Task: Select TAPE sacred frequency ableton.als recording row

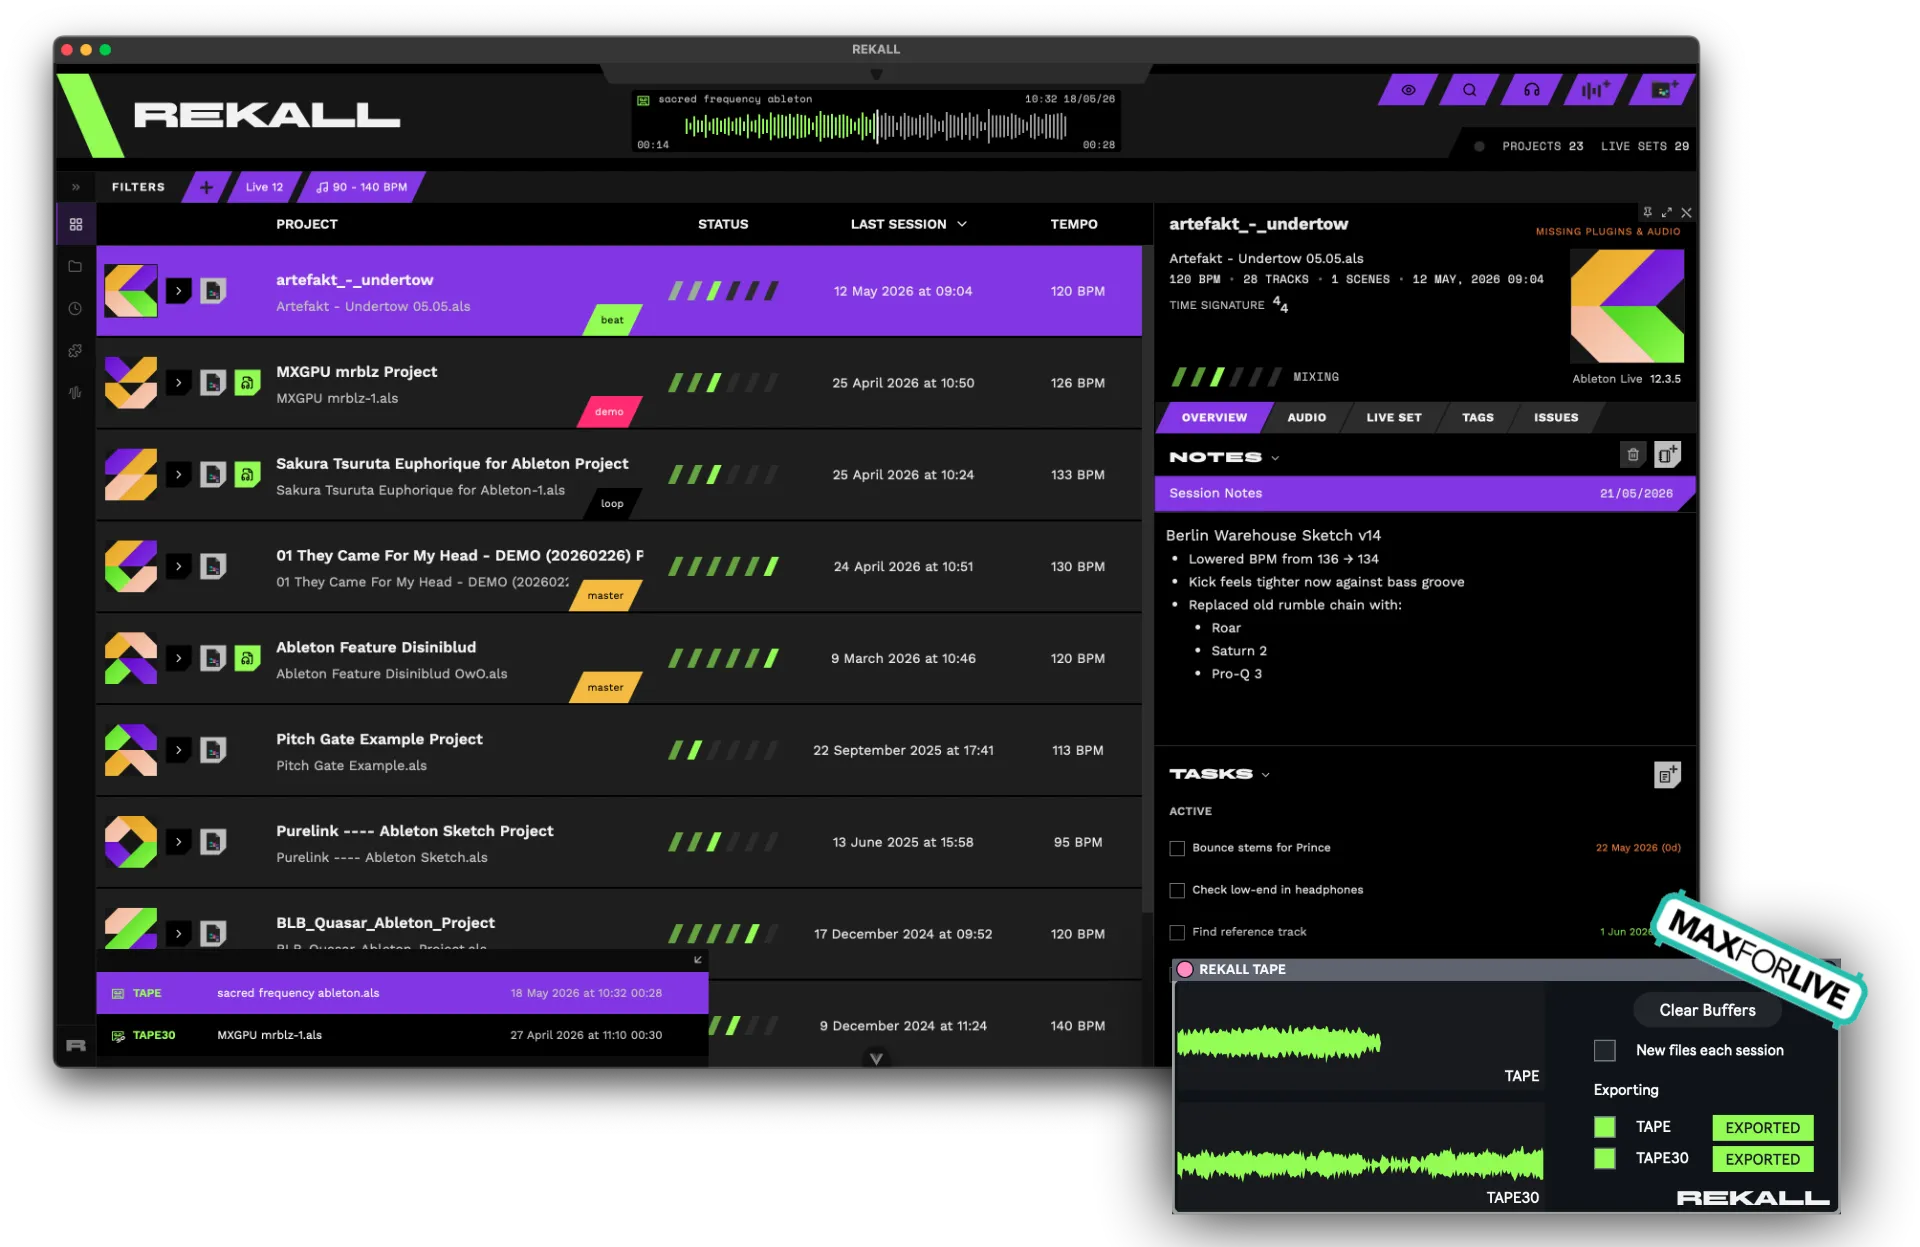Action: coord(402,993)
